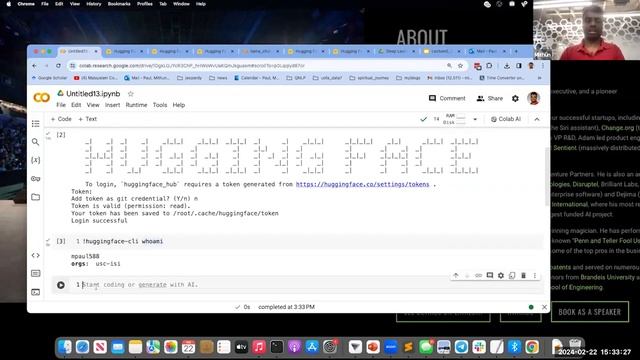Open the news bookmarks folder
The height and width of the screenshot is (360, 640).
point(218,78)
